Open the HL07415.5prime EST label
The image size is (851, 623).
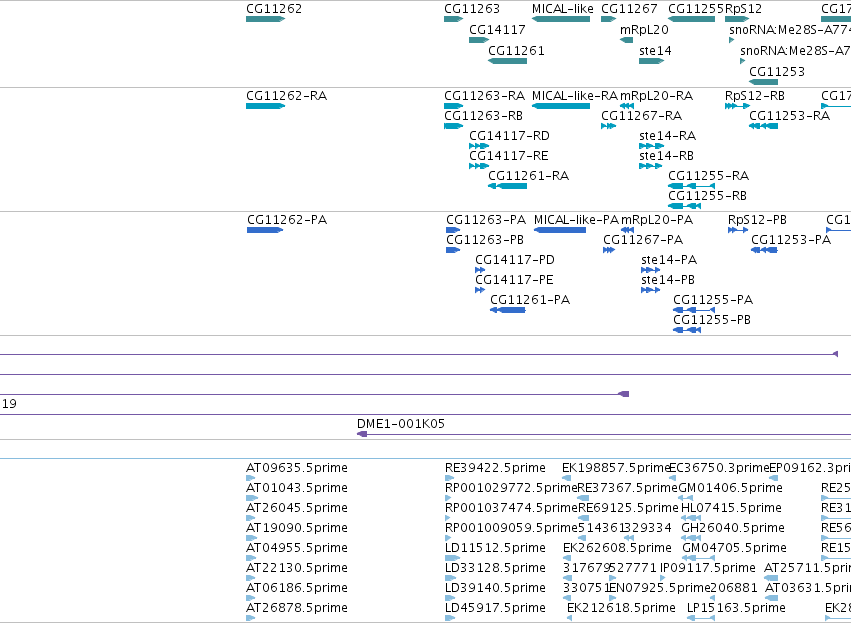(x=731, y=508)
